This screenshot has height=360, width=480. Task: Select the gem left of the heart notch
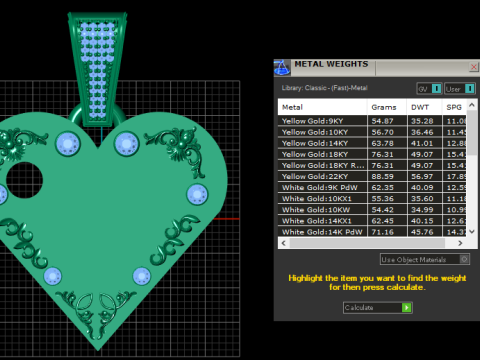(68, 144)
